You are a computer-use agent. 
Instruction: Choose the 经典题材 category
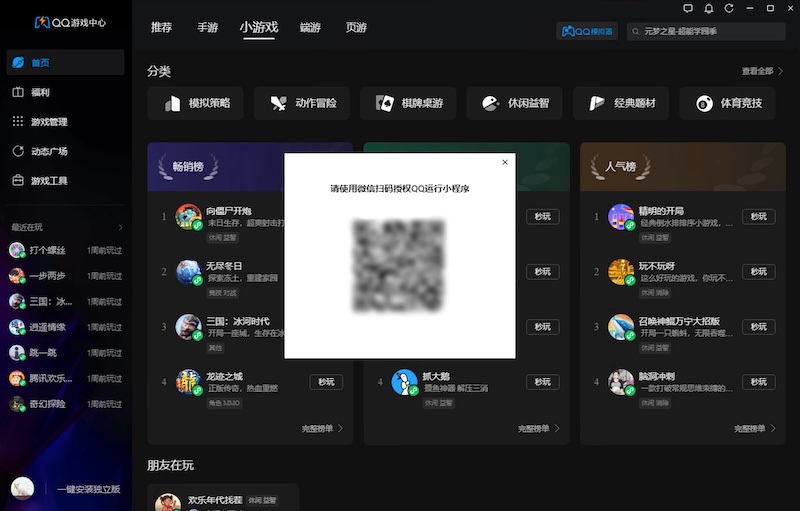pos(621,103)
